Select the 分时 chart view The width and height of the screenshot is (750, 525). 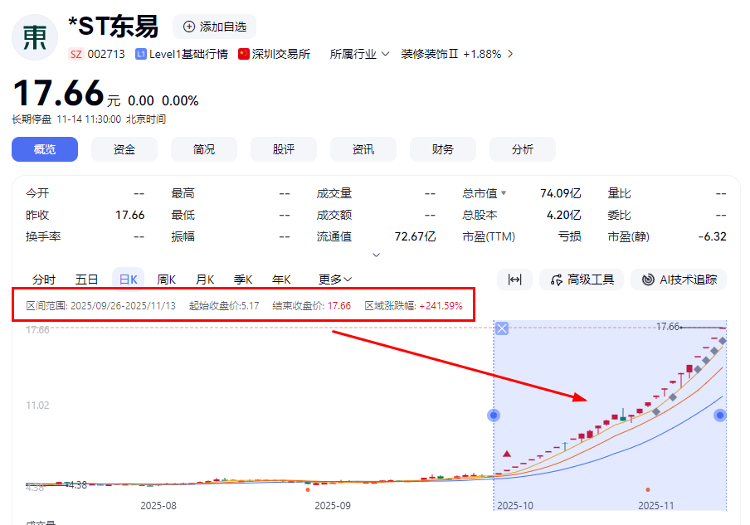(x=44, y=280)
